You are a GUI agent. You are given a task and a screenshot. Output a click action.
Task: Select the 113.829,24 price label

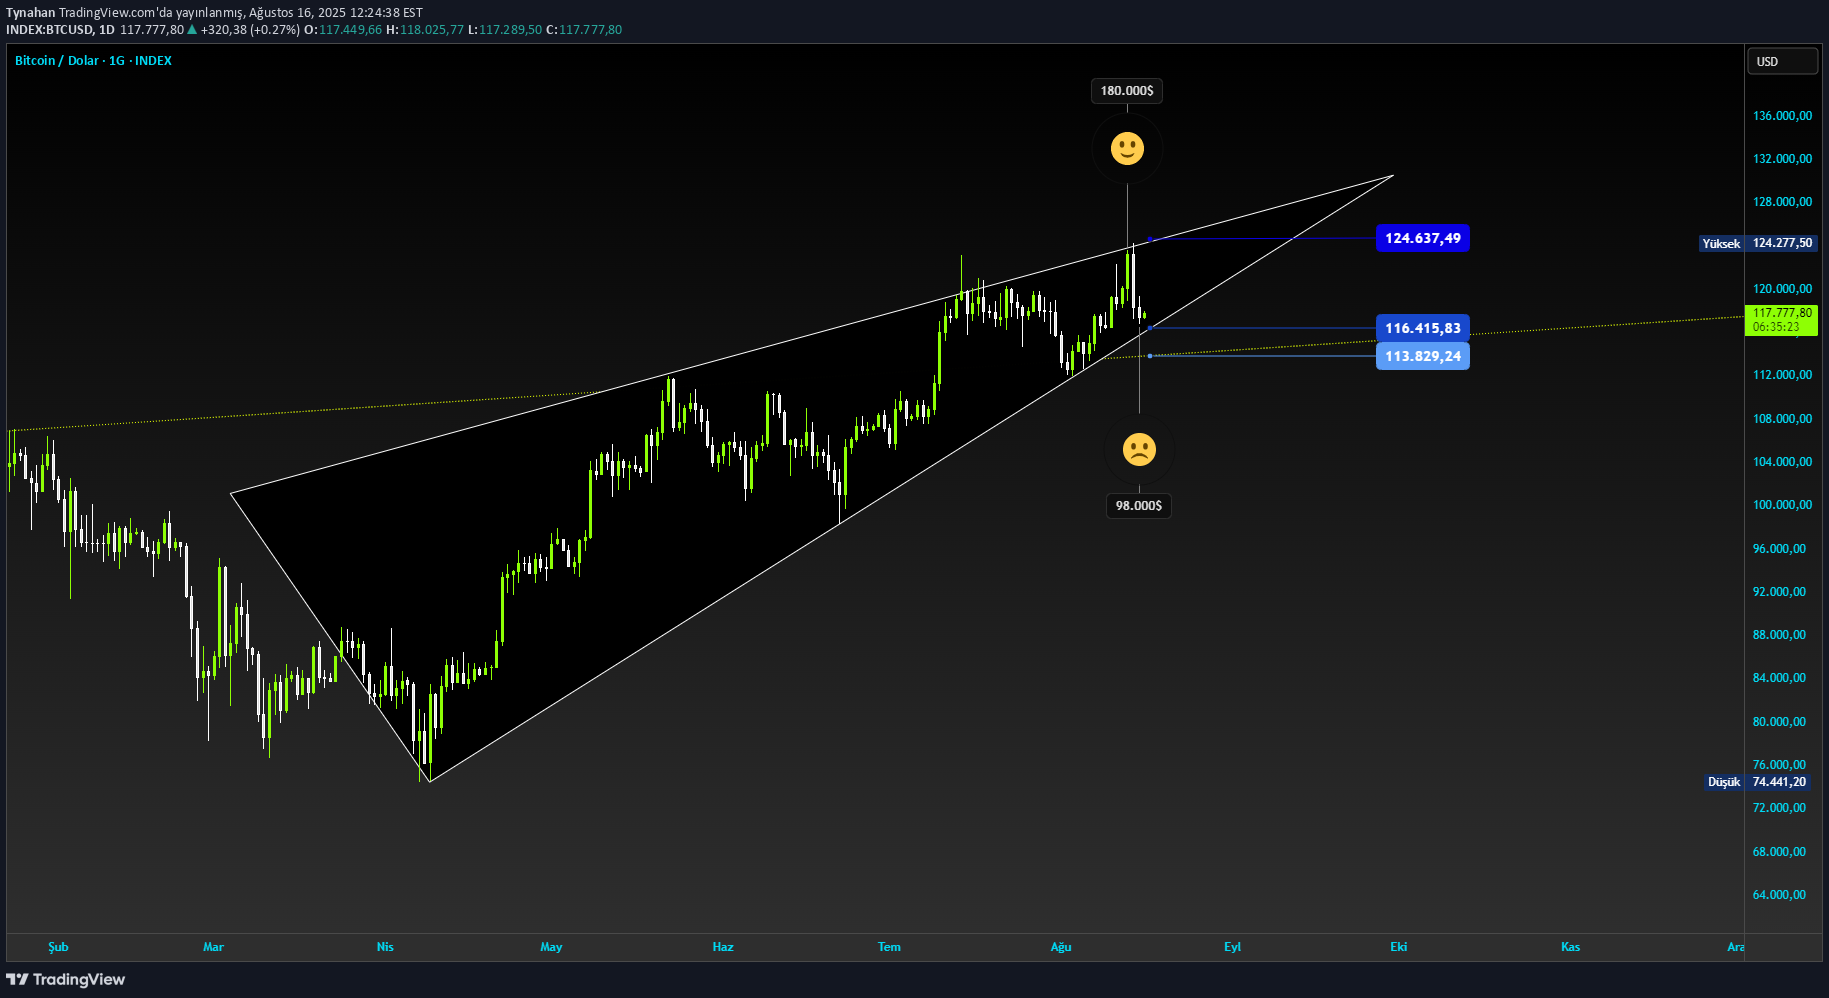tap(1422, 356)
